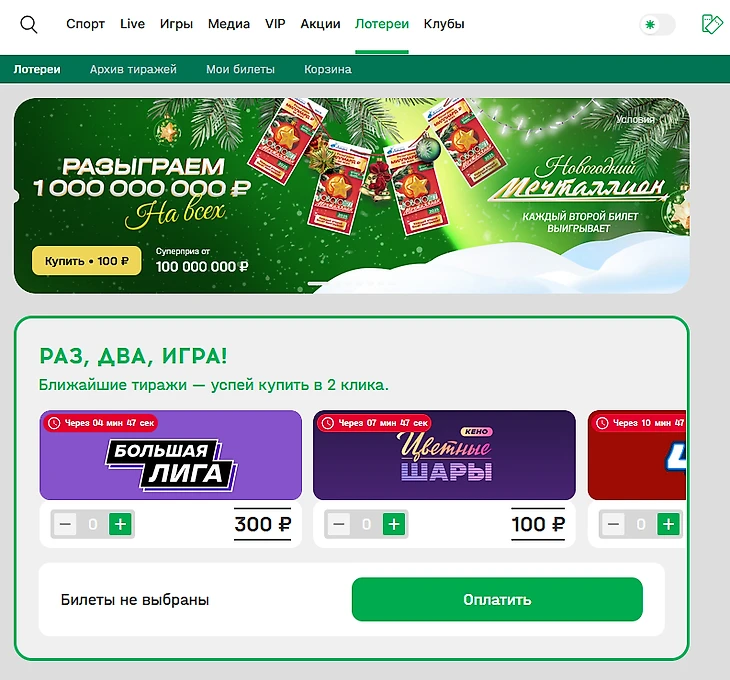Go to the Акции section
730x680 pixels.
click(x=320, y=24)
